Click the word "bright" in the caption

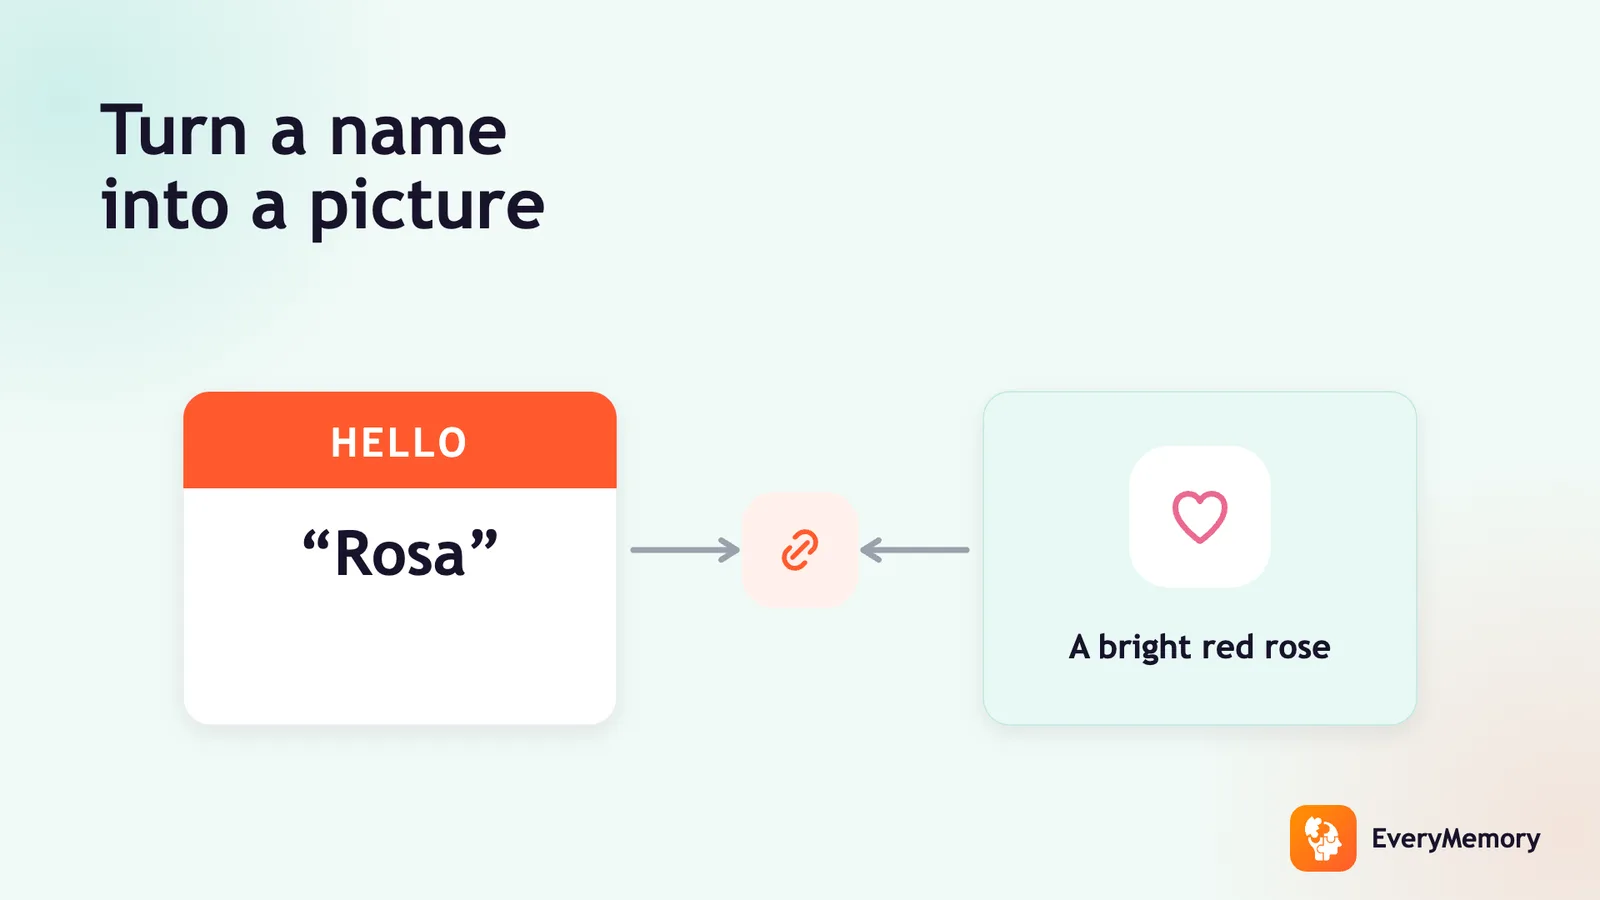coord(1145,648)
